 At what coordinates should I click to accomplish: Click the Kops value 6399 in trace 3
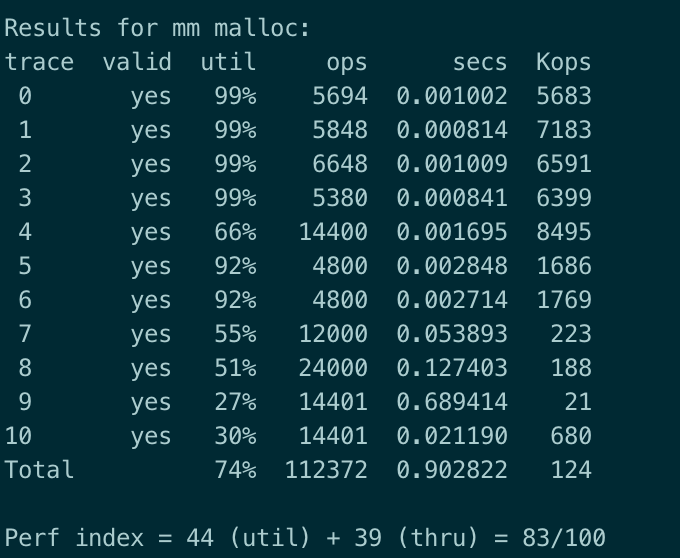[x=564, y=198]
